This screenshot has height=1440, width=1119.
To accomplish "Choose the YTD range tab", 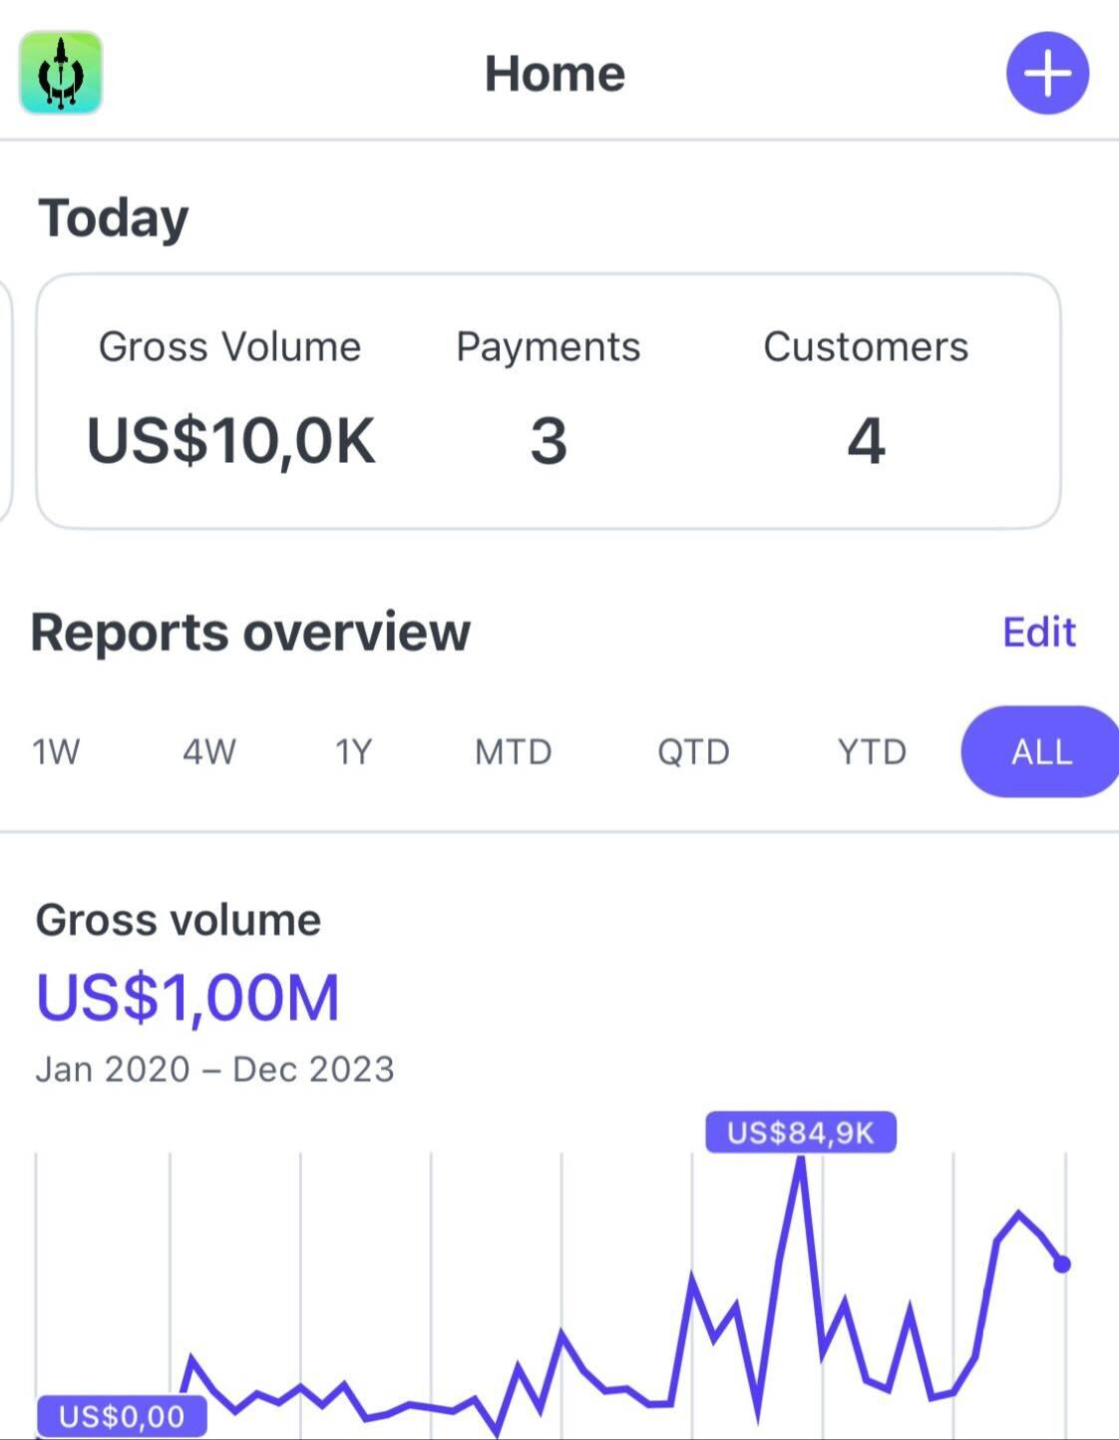I will click(x=872, y=752).
